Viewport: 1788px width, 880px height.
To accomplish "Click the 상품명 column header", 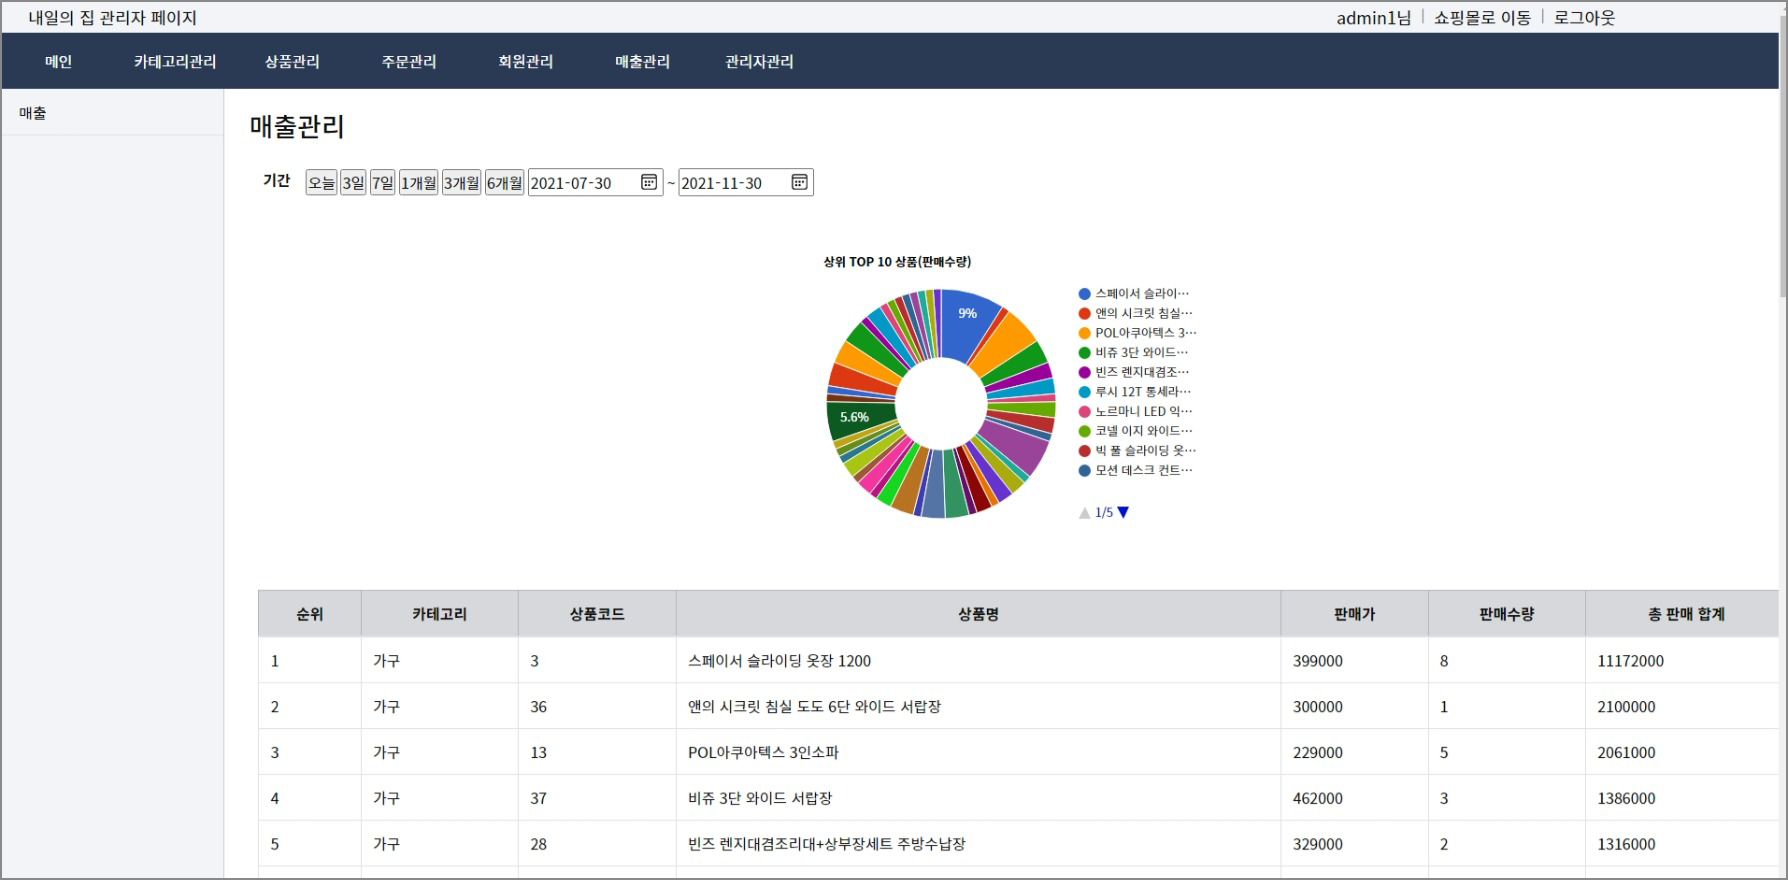I will pos(978,614).
